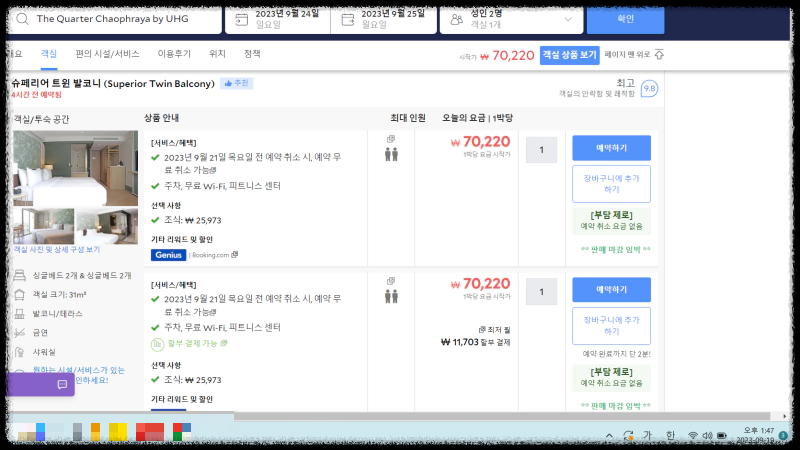Click the second offer's 예약하기 button

pos(611,290)
